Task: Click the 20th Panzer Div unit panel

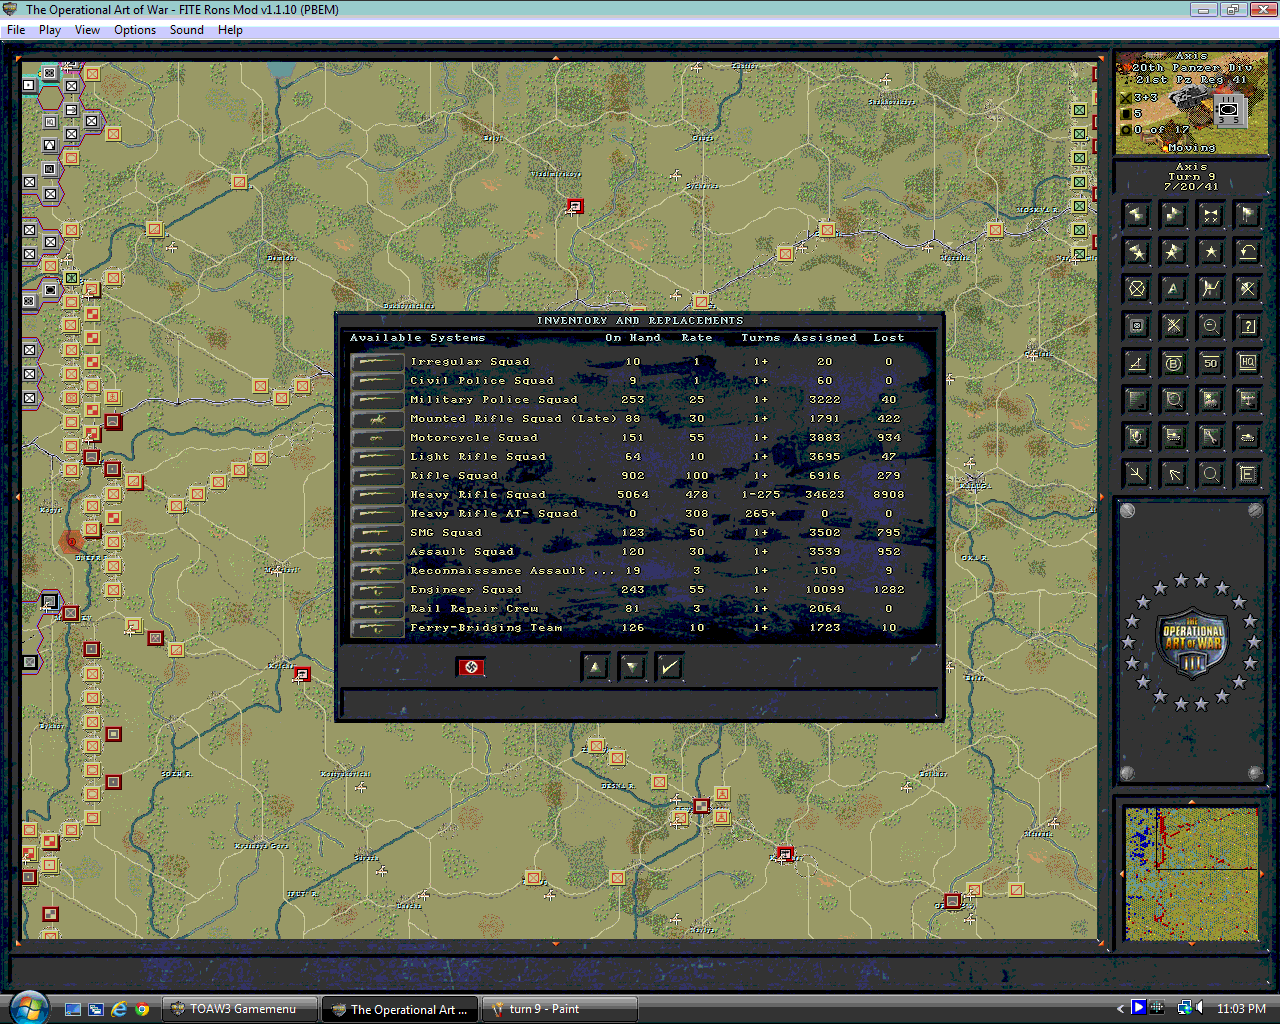Action: click(x=1191, y=103)
